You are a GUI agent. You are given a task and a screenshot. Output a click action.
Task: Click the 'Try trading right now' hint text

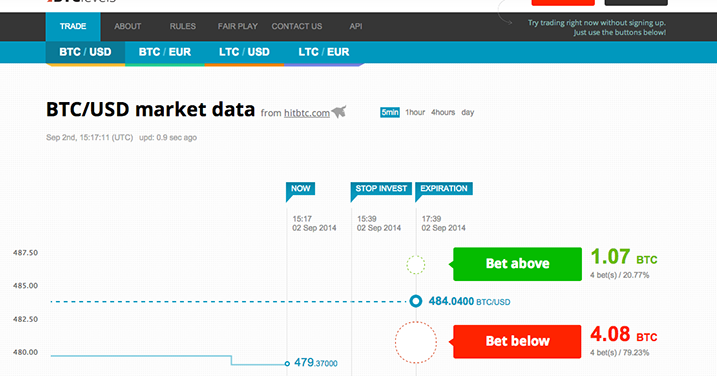[597, 27]
